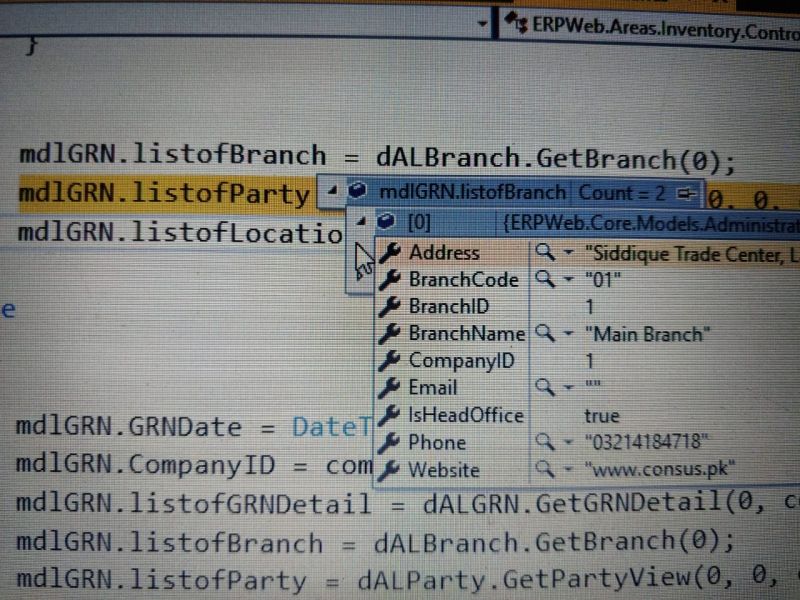
Task: Click the Count = 2 value in datatip
Action: pyautogui.click(x=622, y=193)
